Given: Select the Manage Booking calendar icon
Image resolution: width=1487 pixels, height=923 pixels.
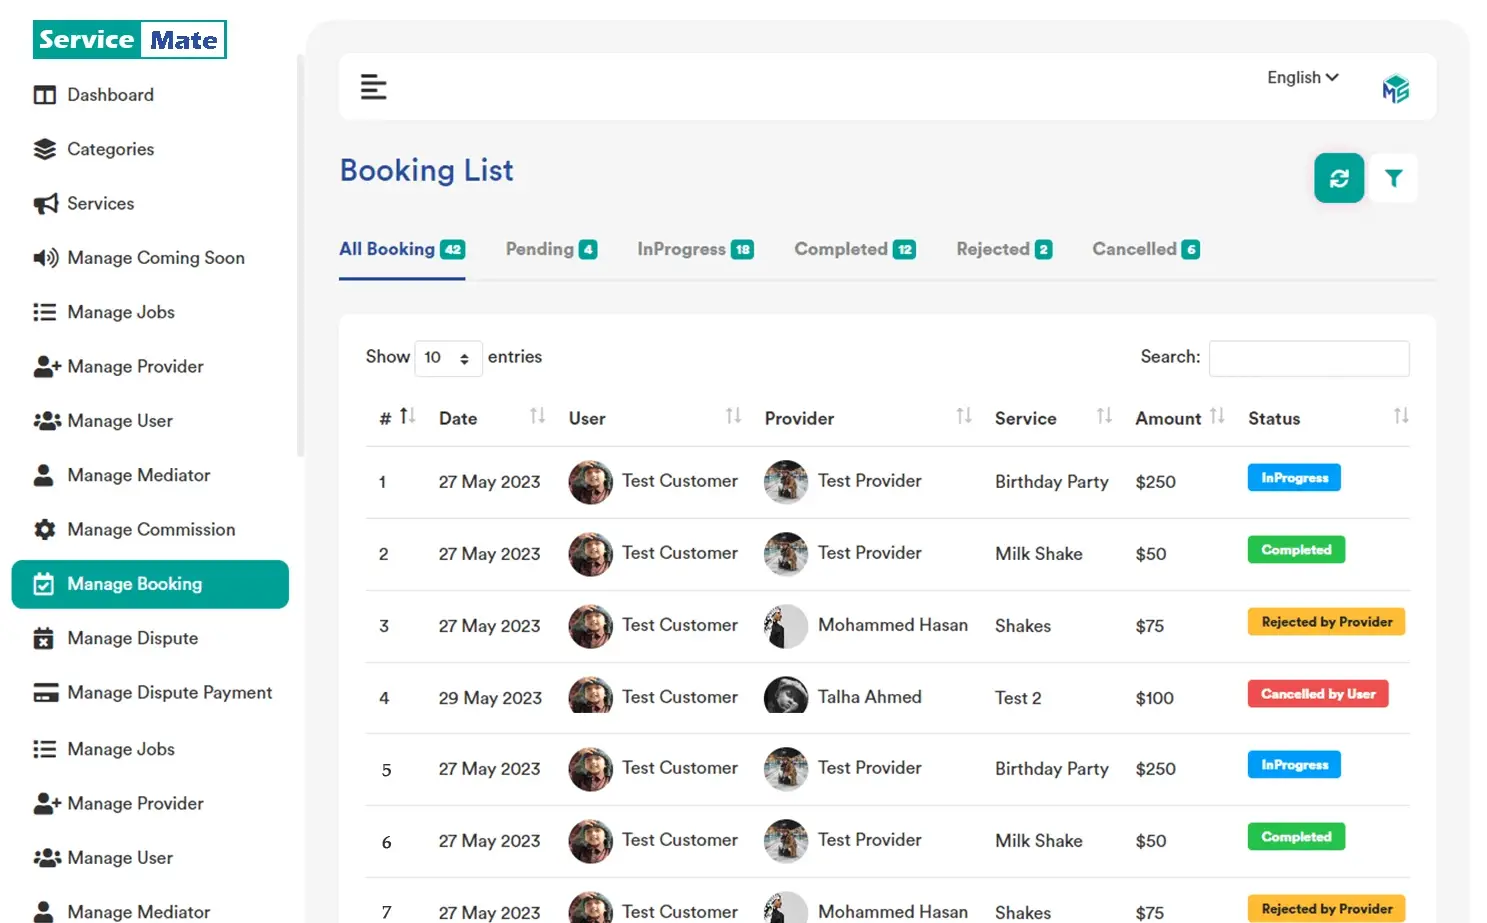Looking at the screenshot, I should [44, 583].
